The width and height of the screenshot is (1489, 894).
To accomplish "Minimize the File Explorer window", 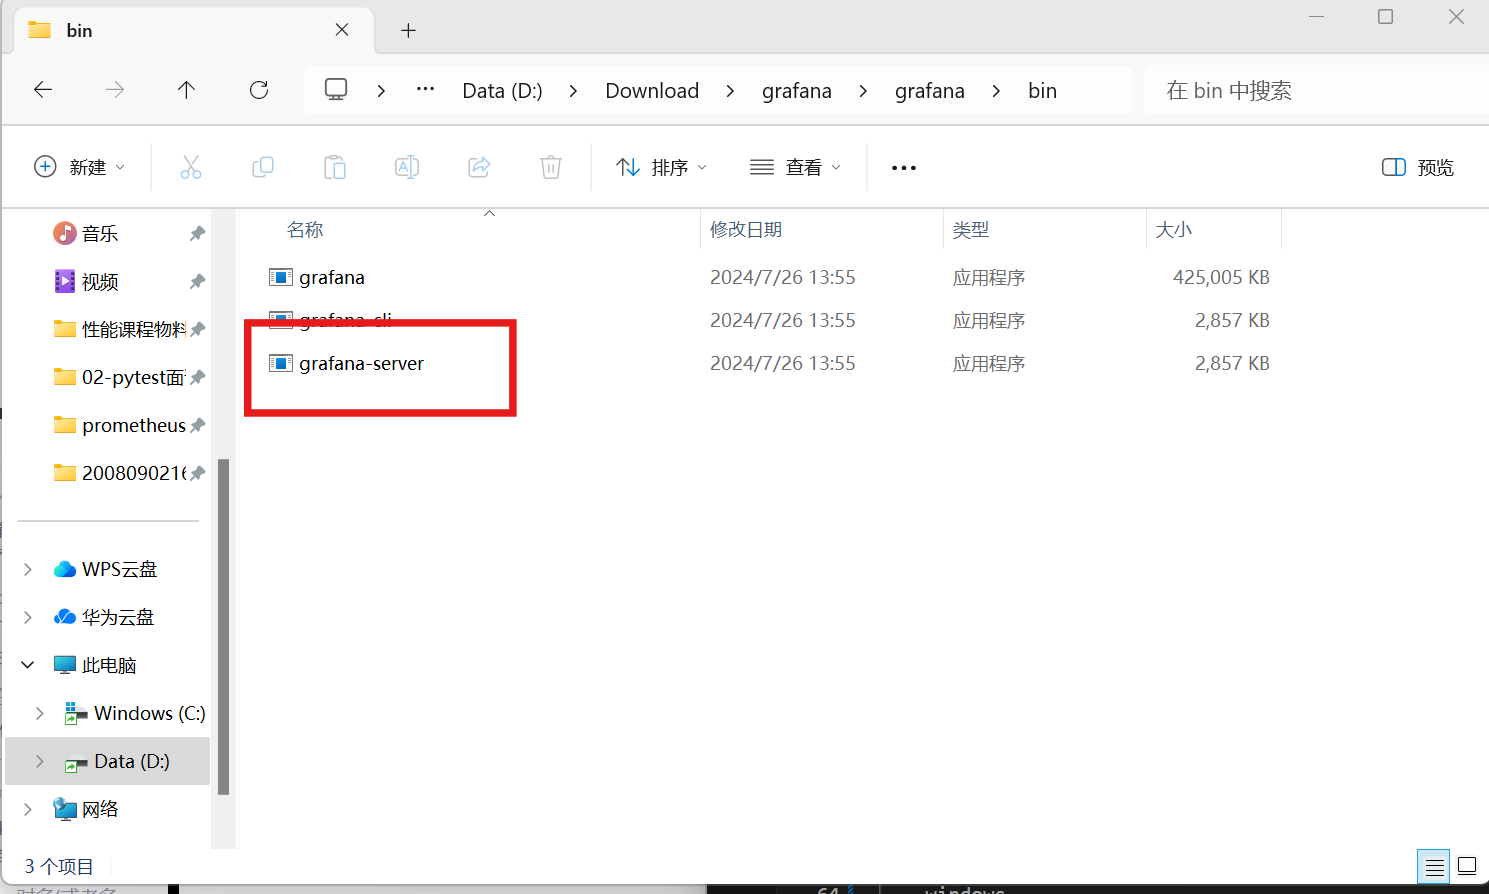I will click(x=1317, y=17).
